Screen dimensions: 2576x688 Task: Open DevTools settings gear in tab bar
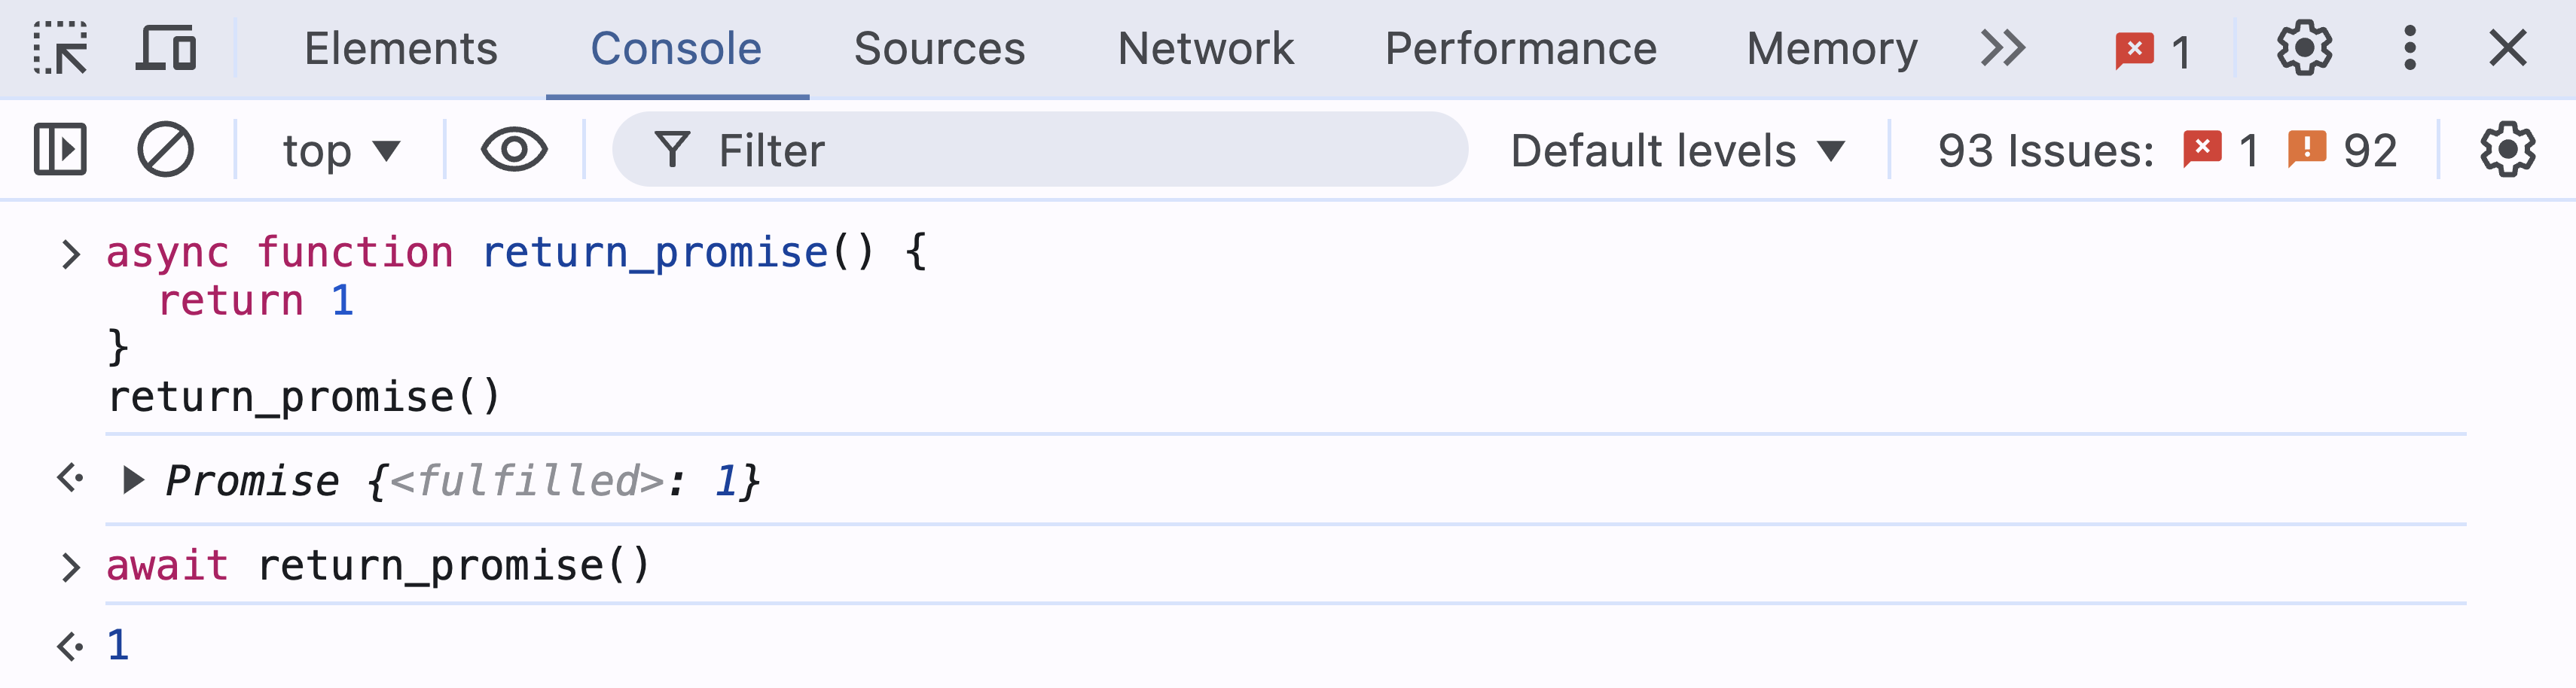2304,48
